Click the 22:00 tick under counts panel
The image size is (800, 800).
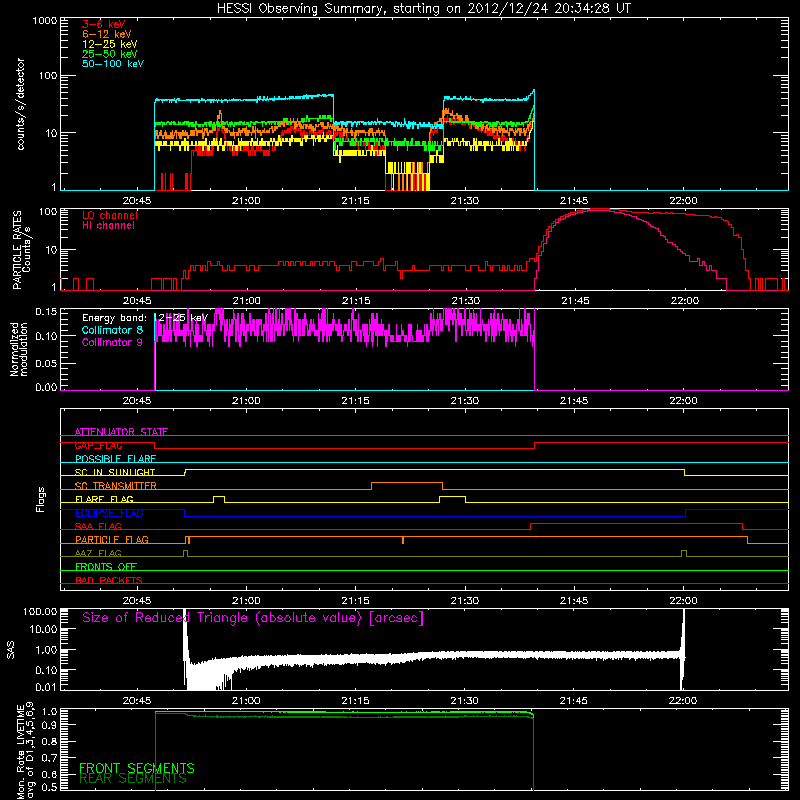[683, 201]
